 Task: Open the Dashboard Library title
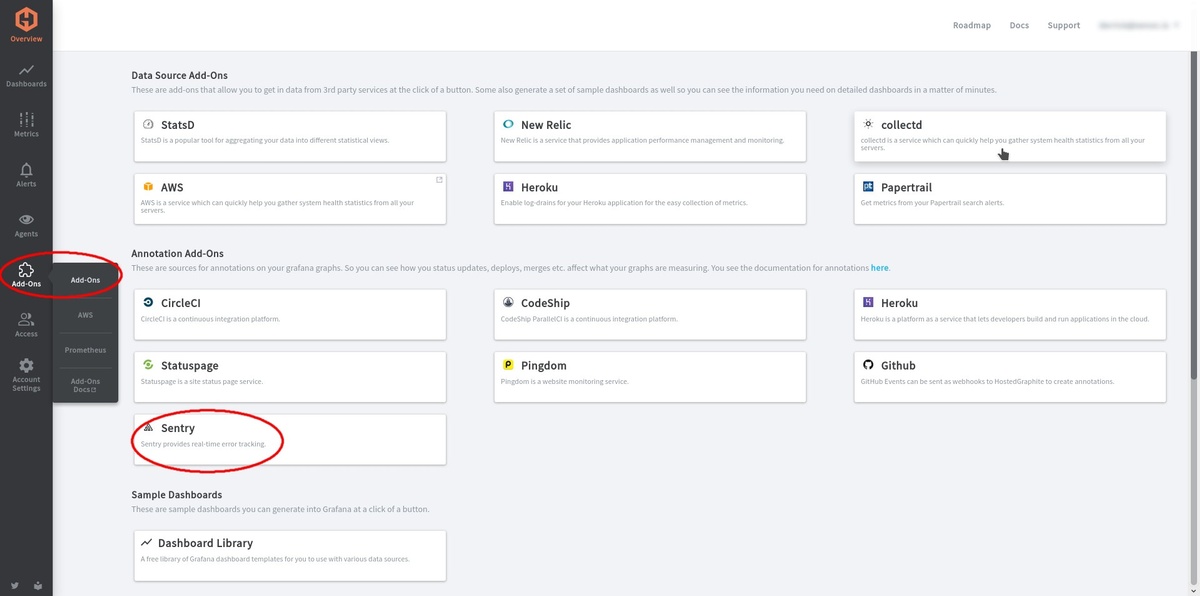click(x=205, y=543)
